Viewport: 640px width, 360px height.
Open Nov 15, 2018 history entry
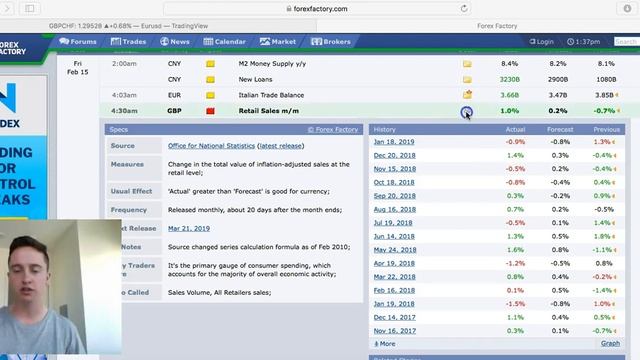click(x=395, y=169)
